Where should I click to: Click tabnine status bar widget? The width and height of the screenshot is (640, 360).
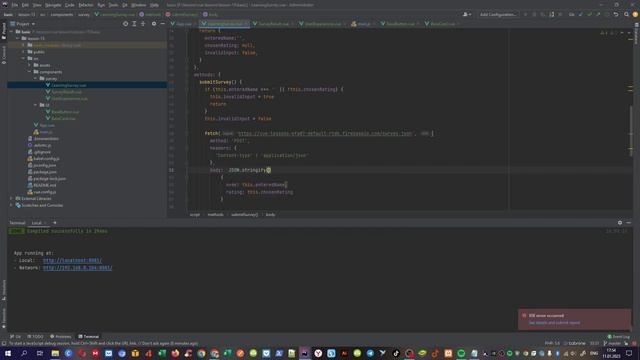576,344
